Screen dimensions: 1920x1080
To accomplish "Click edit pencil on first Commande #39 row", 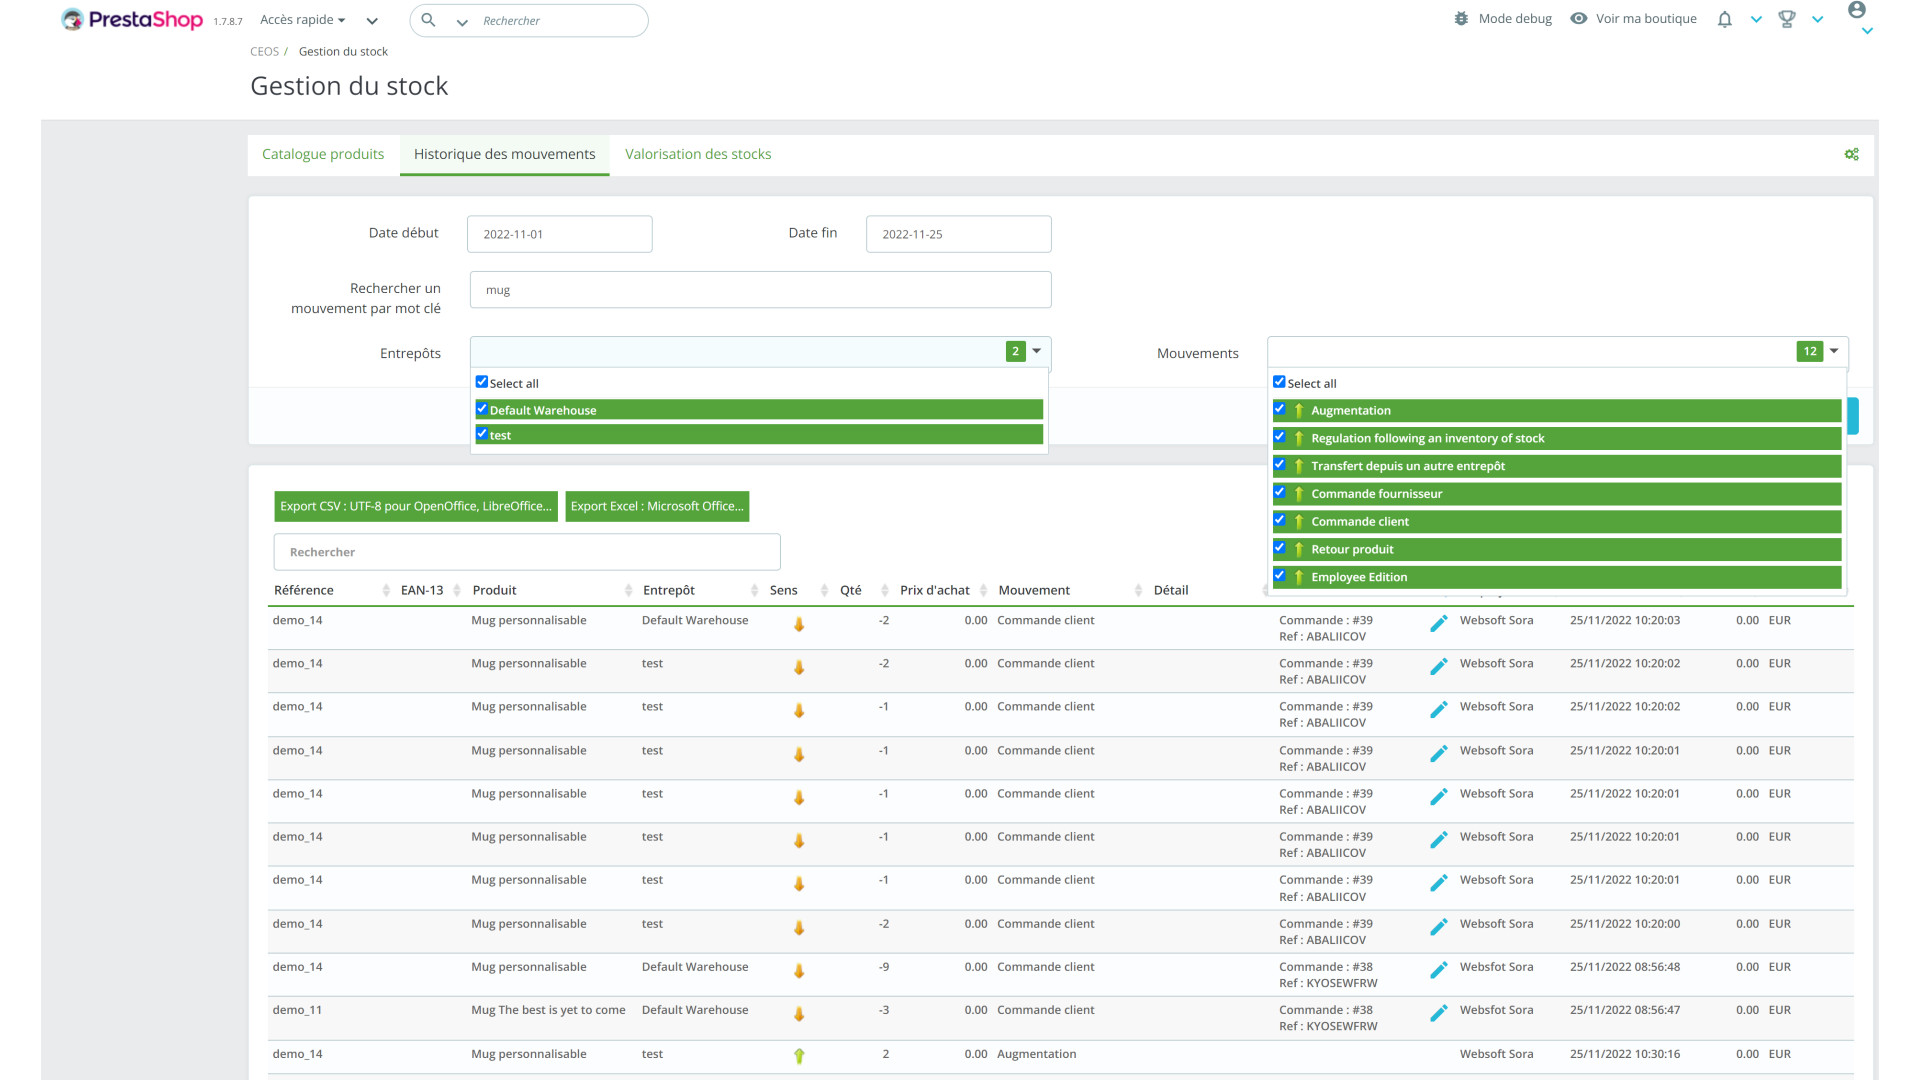I will (1438, 624).
